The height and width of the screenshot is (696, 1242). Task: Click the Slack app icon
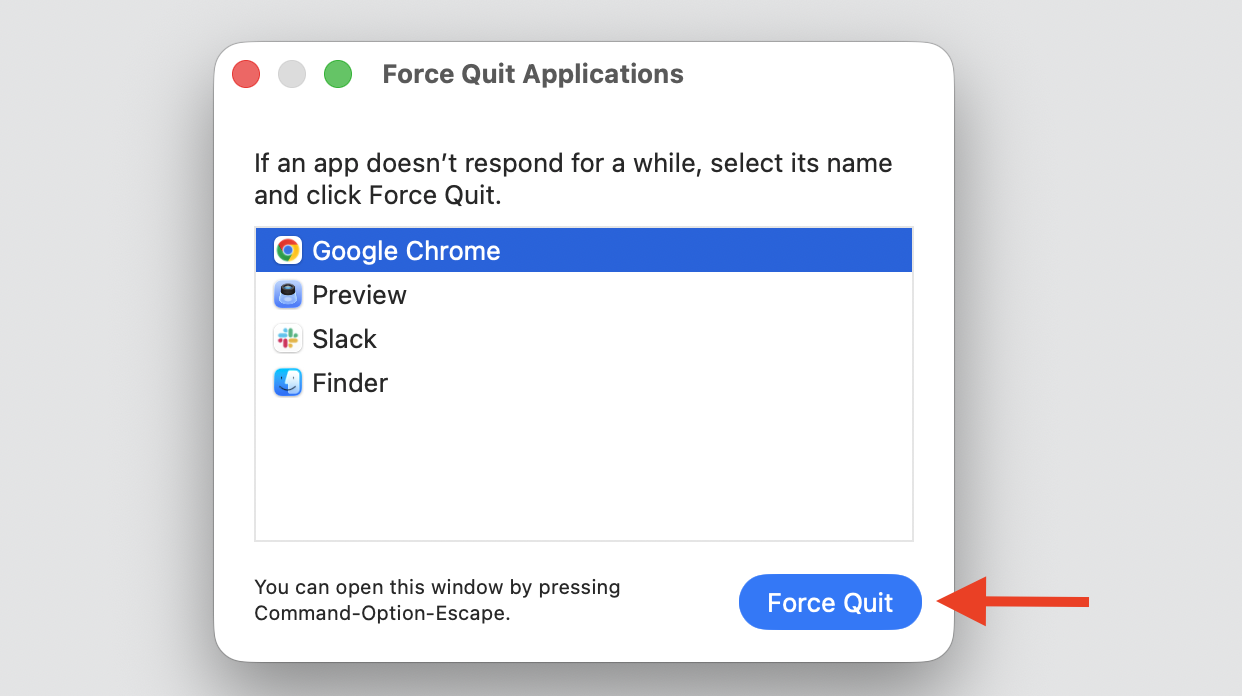tap(288, 338)
